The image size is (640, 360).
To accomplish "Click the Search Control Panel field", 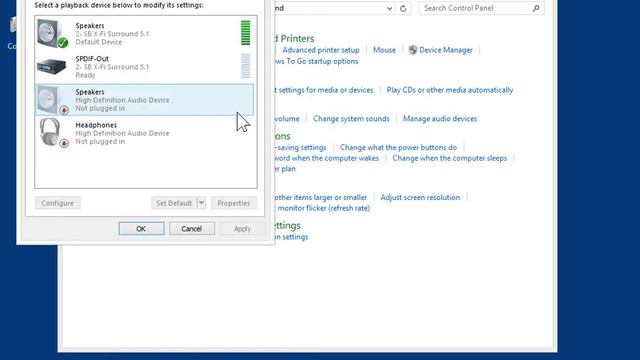I will (482, 8).
